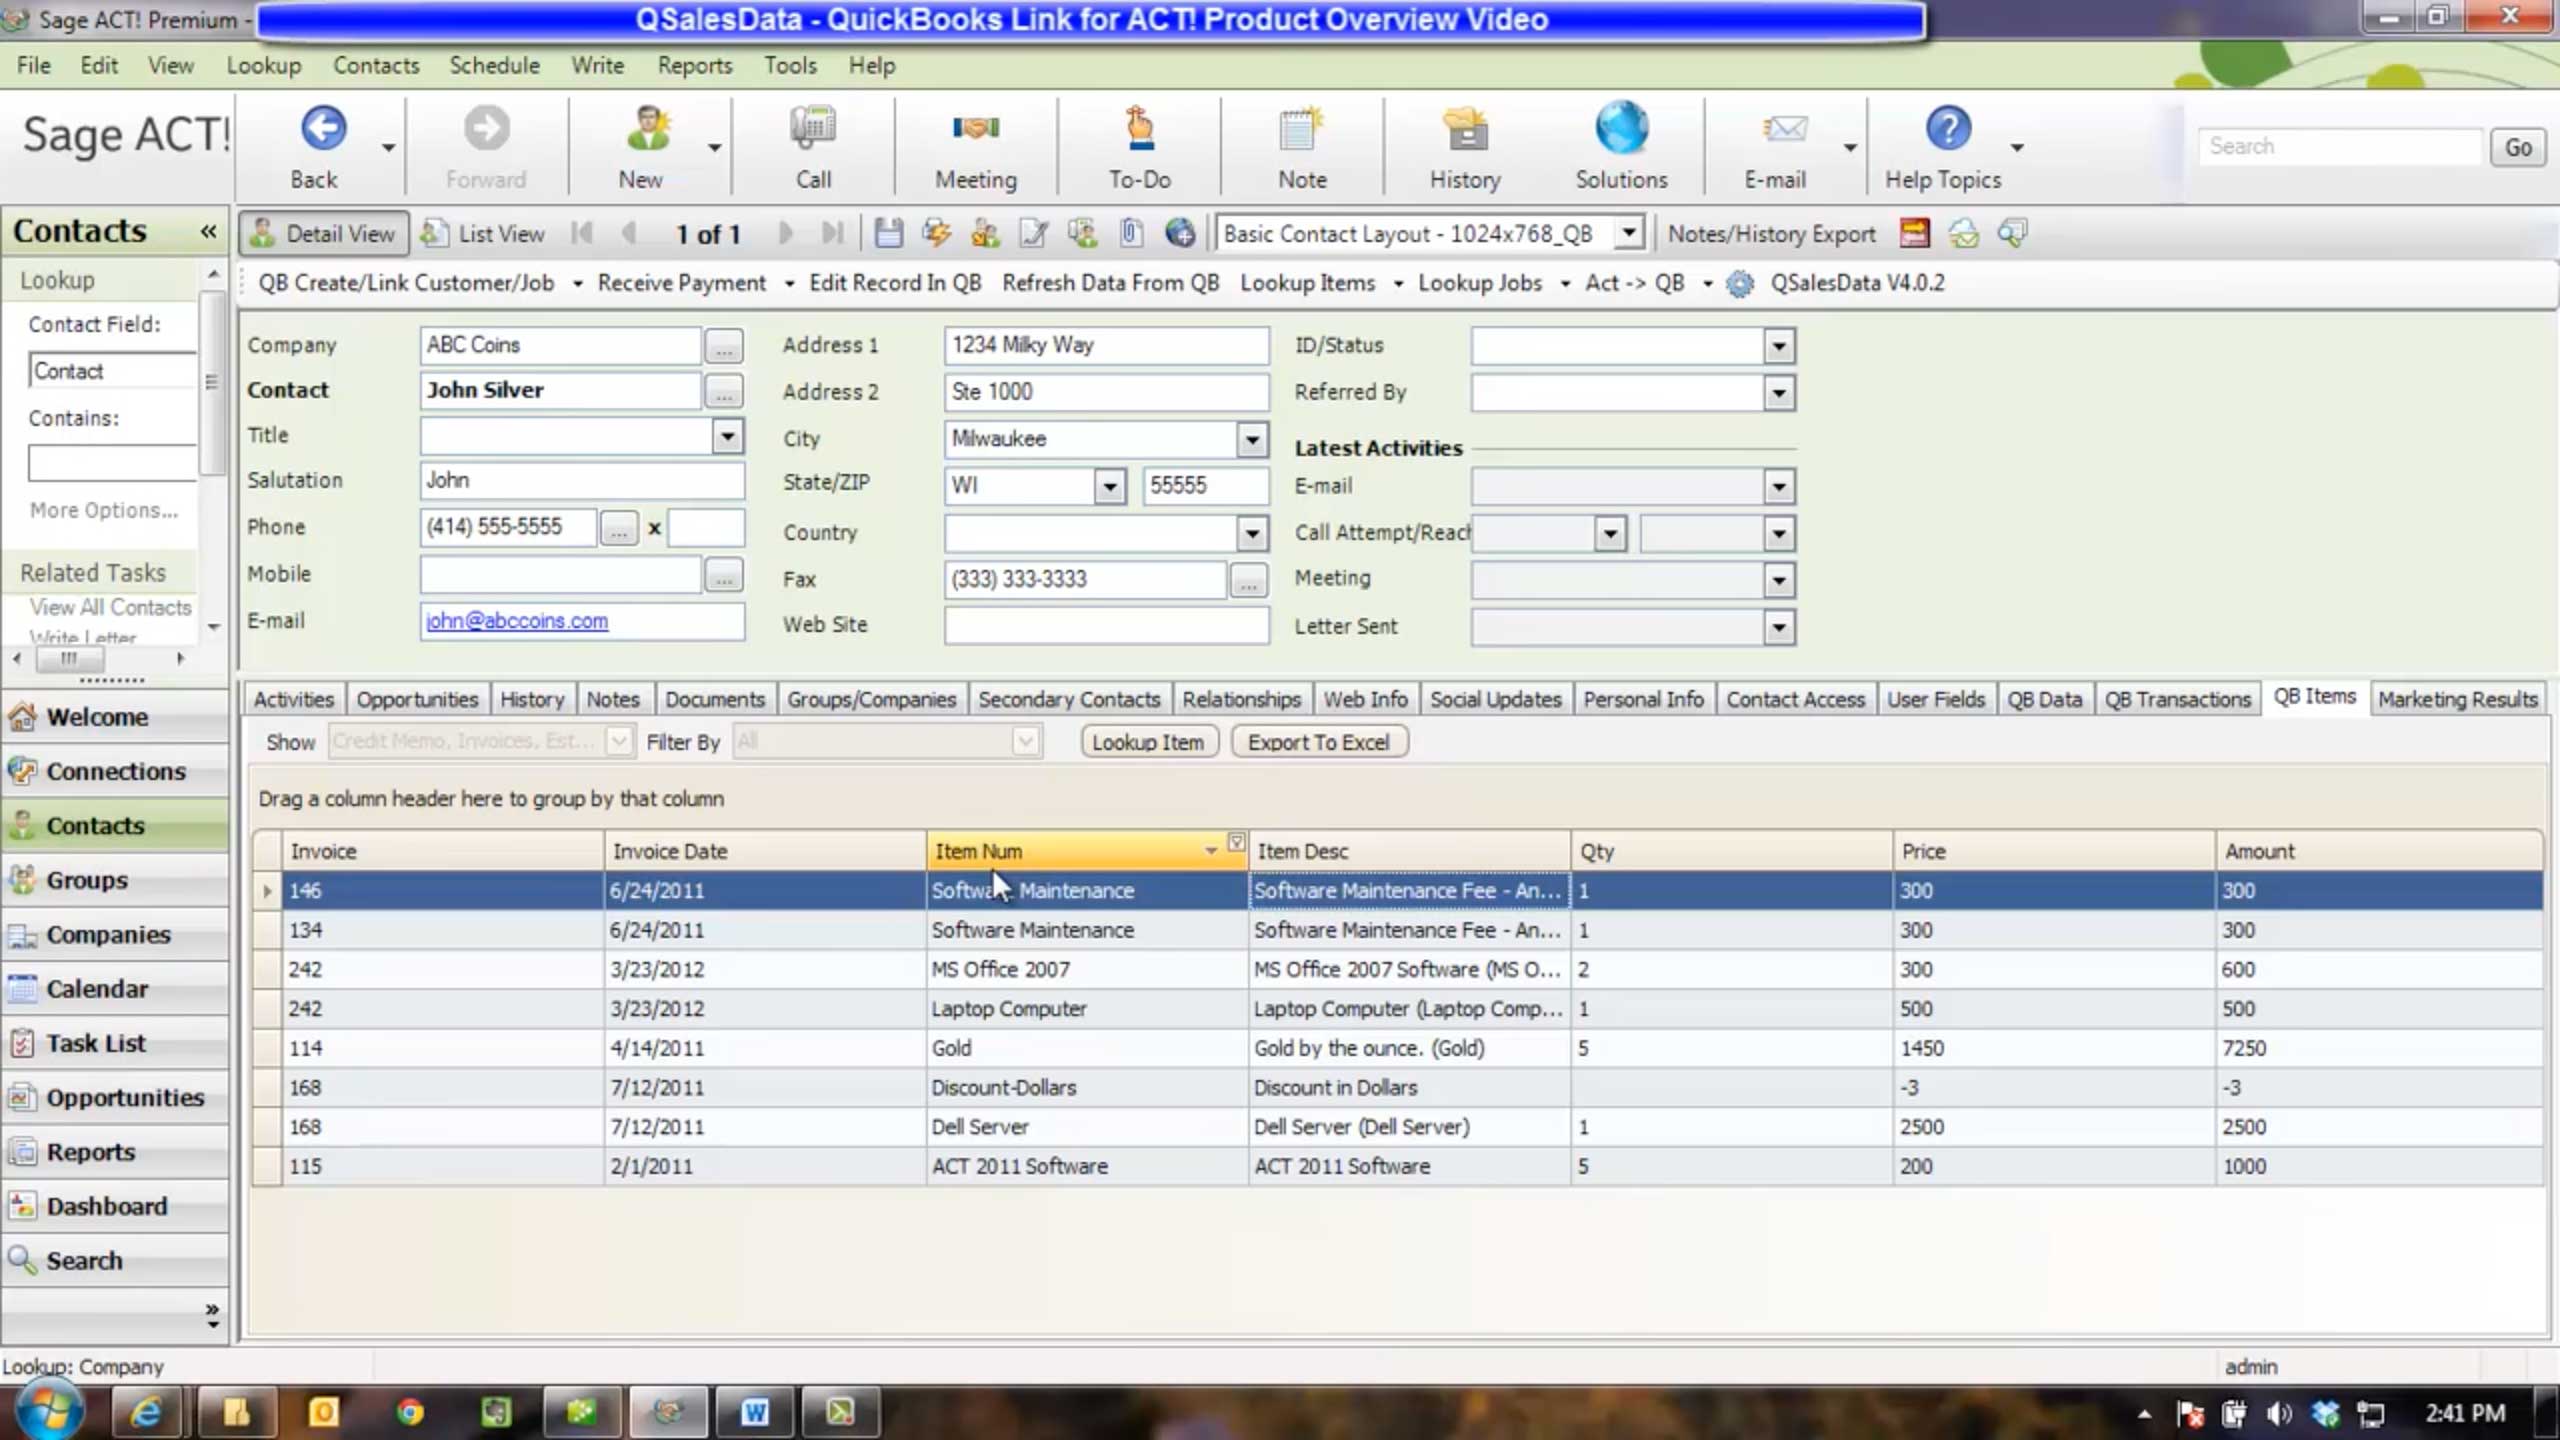Open Connections in the sidebar

click(115, 771)
